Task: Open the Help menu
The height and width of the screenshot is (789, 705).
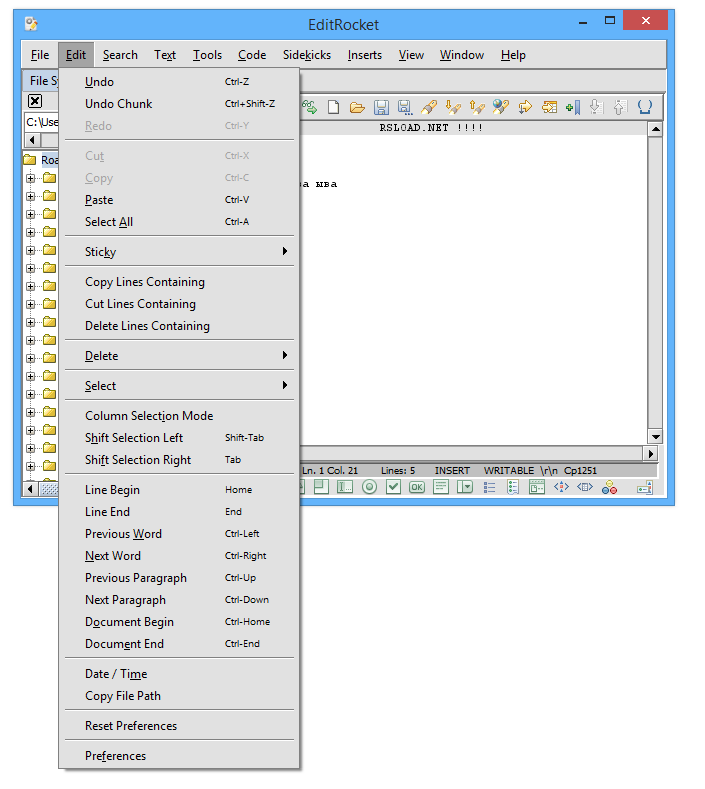Action: pos(513,55)
